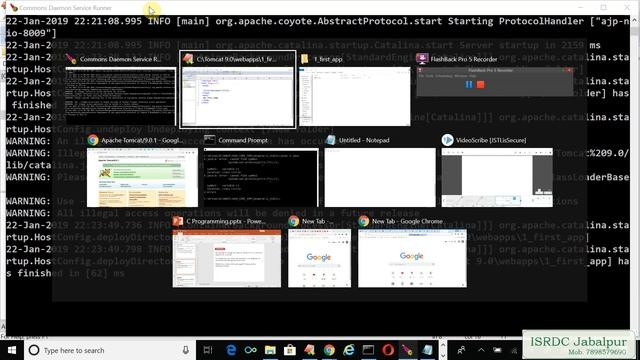Click the editor icon beside C:\Tomcat 9.0 title

pos(188,59)
